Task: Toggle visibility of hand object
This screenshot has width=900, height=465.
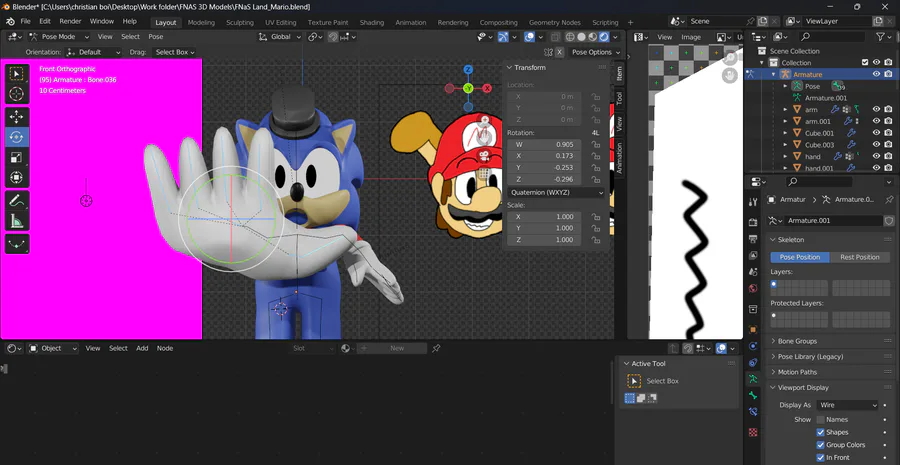Action: 876,156
